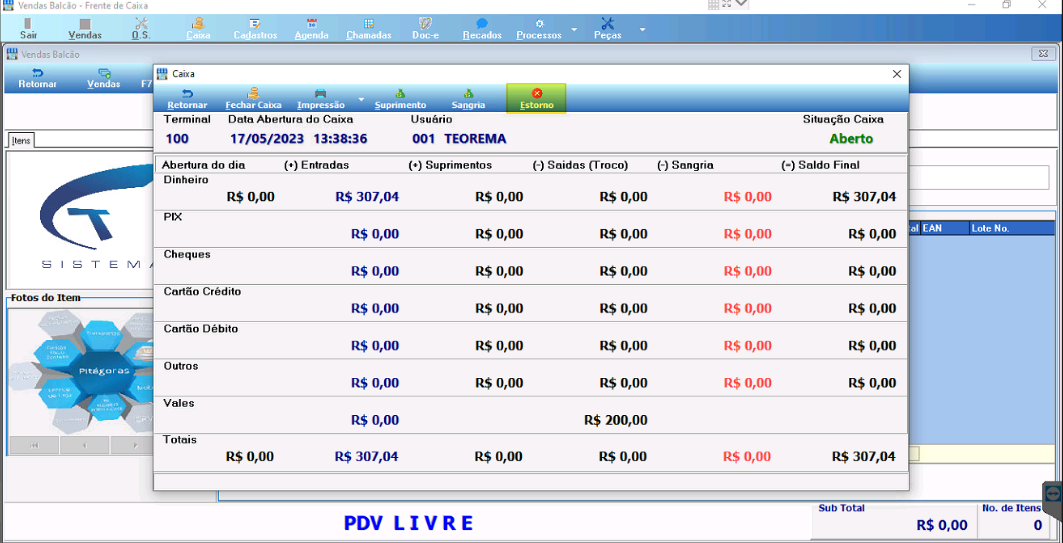The height and width of the screenshot is (543, 1063).
Task: Click the Pitágoras item photo thumbnail
Action: tap(81, 372)
